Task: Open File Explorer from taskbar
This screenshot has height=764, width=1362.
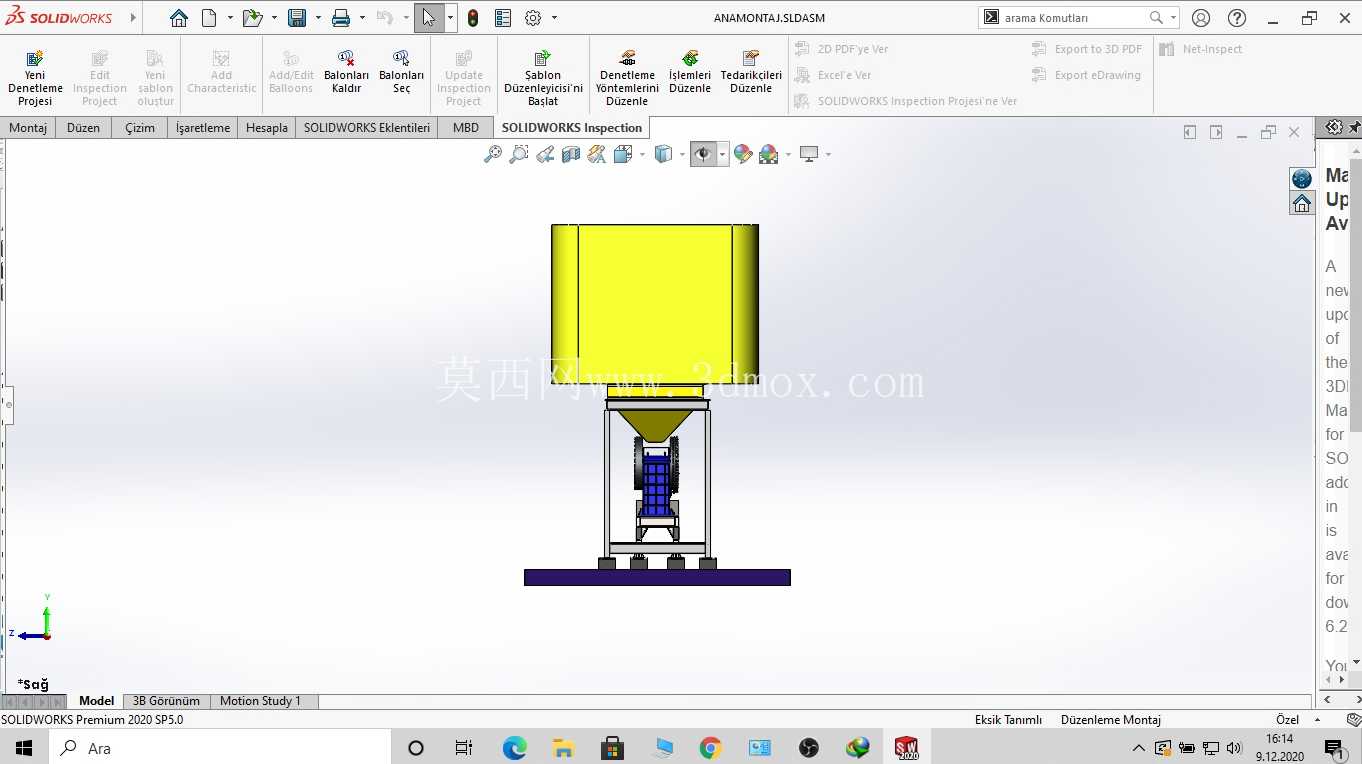Action: click(x=563, y=748)
